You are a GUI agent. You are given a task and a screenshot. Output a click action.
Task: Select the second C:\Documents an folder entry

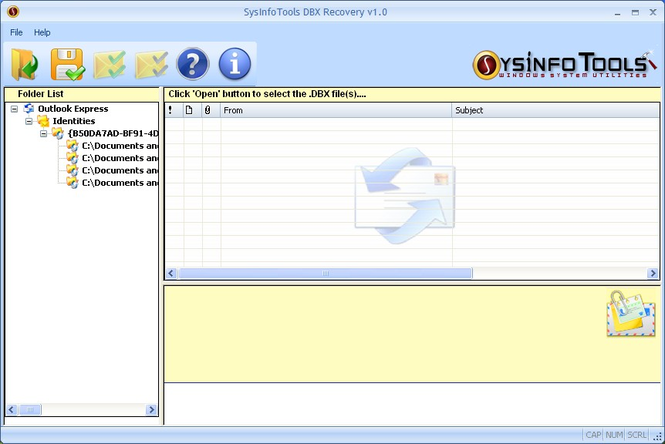pyautogui.click(x=120, y=158)
